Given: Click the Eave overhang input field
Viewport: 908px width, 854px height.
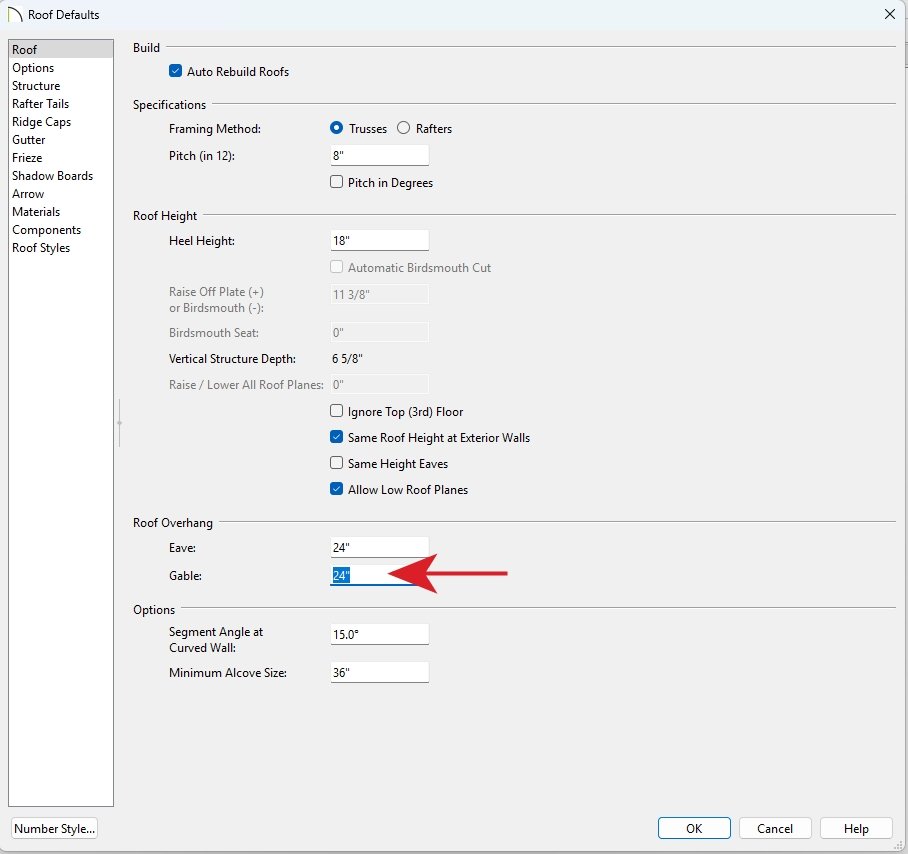Looking at the screenshot, I should point(379,547).
